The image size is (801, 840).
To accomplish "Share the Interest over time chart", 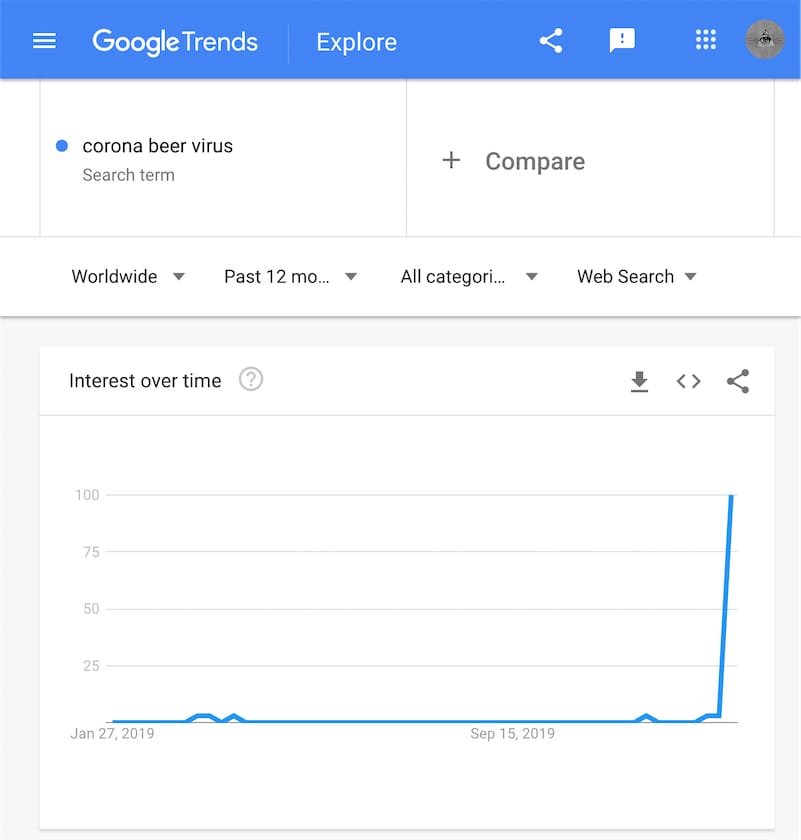I will [x=738, y=381].
